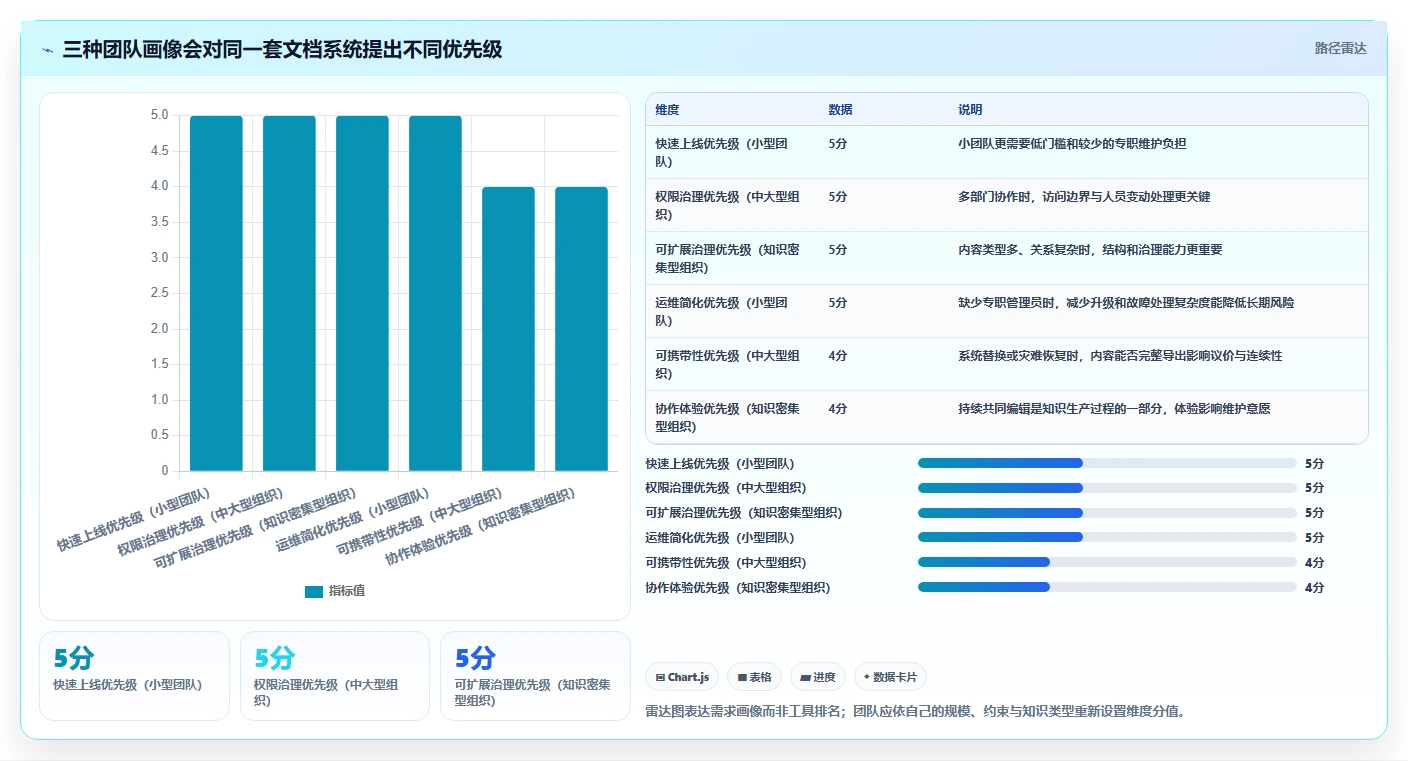Click the 协作体验优先级 progress bar
This screenshot has height=761, width=1408.
(x=1107, y=587)
